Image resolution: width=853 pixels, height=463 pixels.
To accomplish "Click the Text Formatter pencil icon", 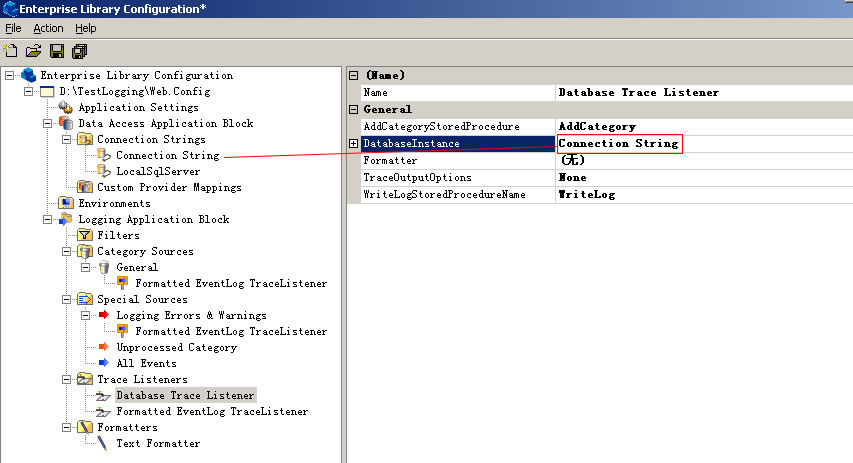I will coord(102,443).
